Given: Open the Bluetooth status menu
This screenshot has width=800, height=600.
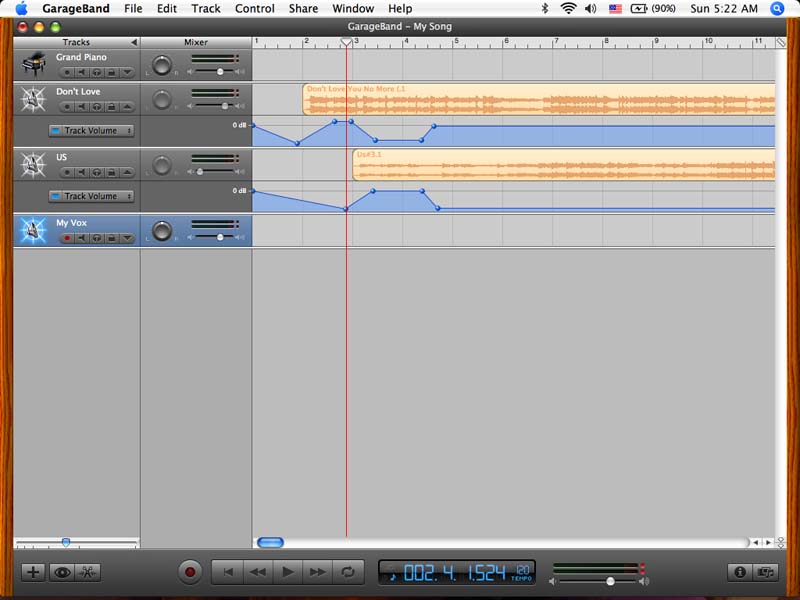Looking at the screenshot, I should point(544,9).
